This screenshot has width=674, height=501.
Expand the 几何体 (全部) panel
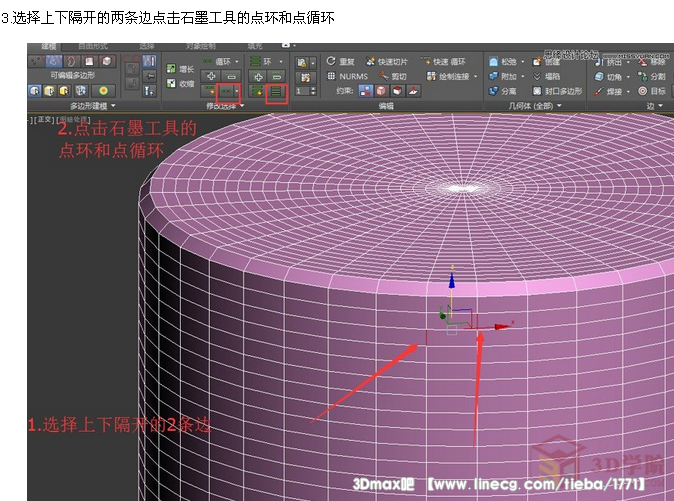pos(535,106)
